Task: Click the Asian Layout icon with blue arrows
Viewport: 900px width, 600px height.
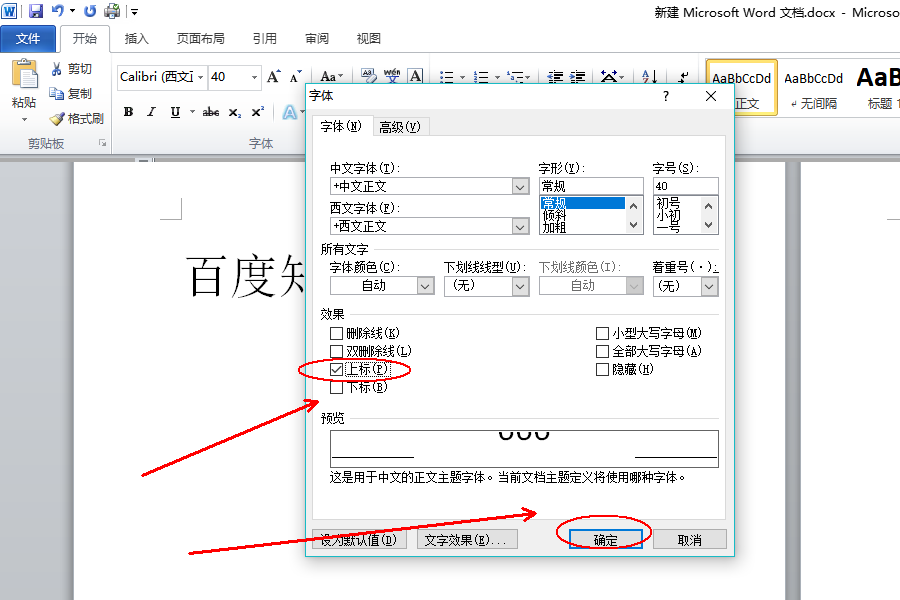Action: pos(609,76)
